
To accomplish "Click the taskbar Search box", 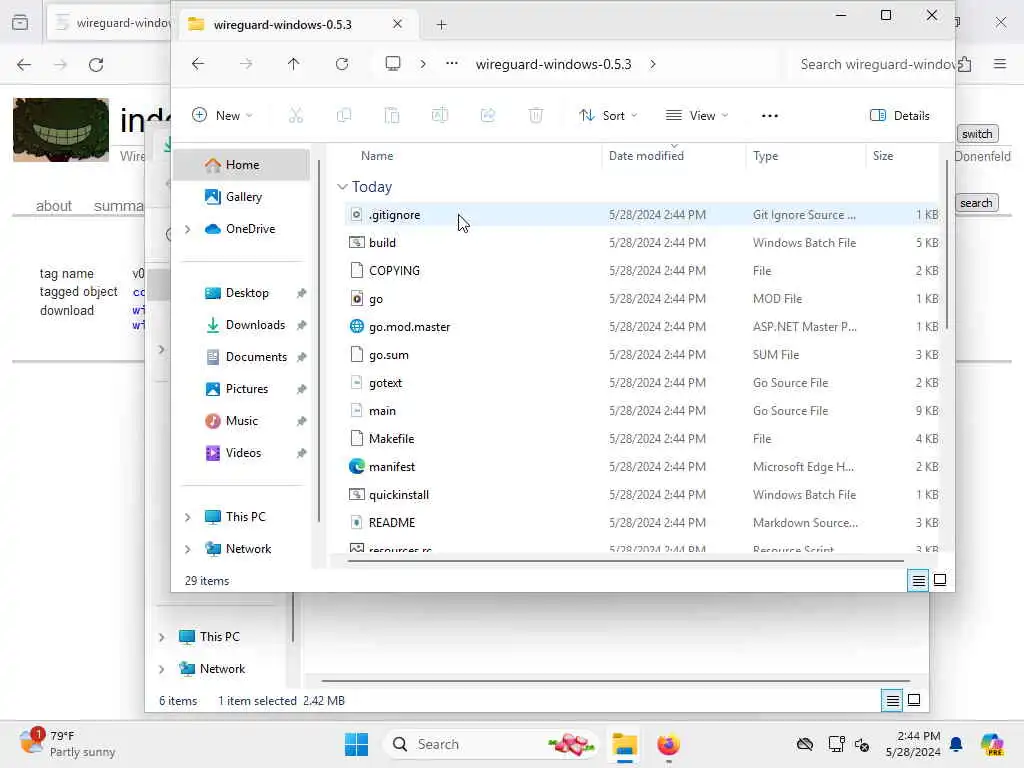I will (490, 744).
